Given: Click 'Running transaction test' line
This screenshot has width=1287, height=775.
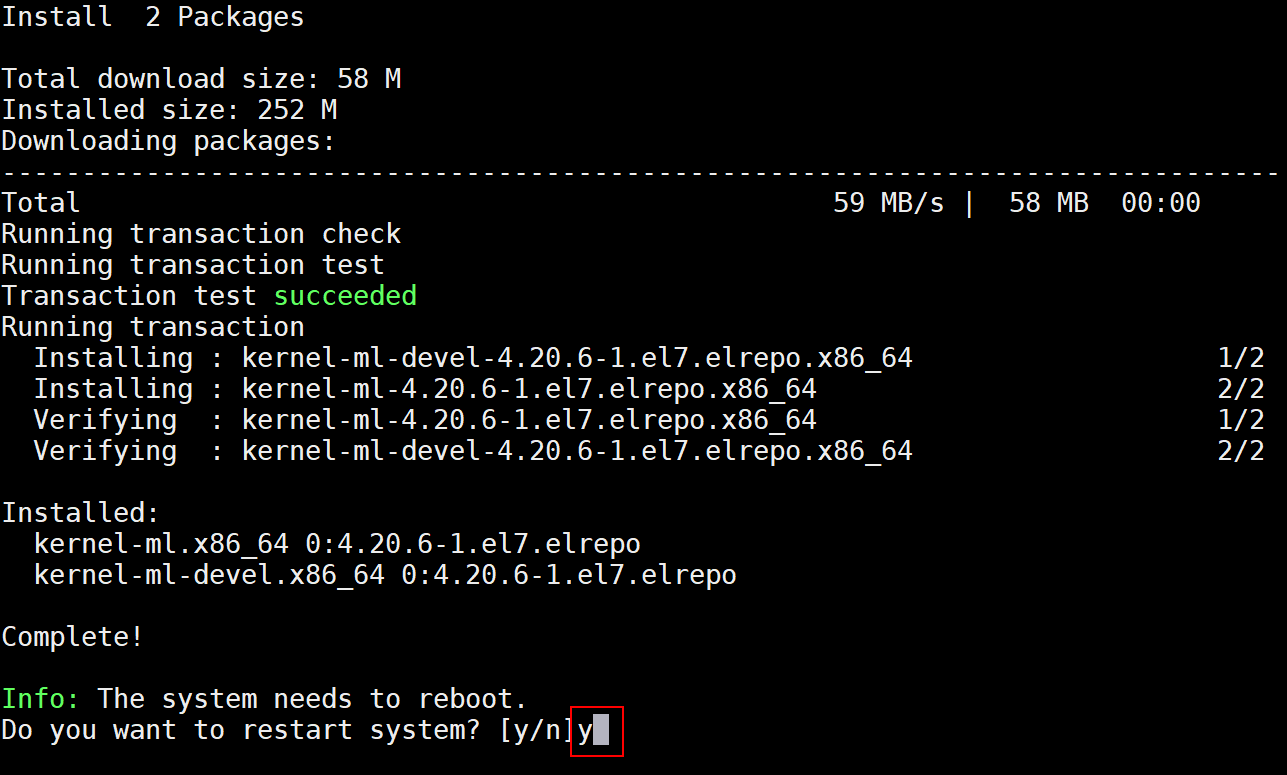Looking at the screenshot, I should (193, 265).
